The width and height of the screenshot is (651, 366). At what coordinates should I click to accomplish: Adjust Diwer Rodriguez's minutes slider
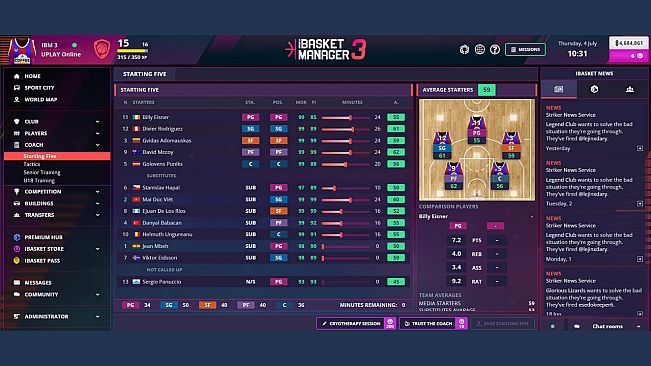coord(345,129)
